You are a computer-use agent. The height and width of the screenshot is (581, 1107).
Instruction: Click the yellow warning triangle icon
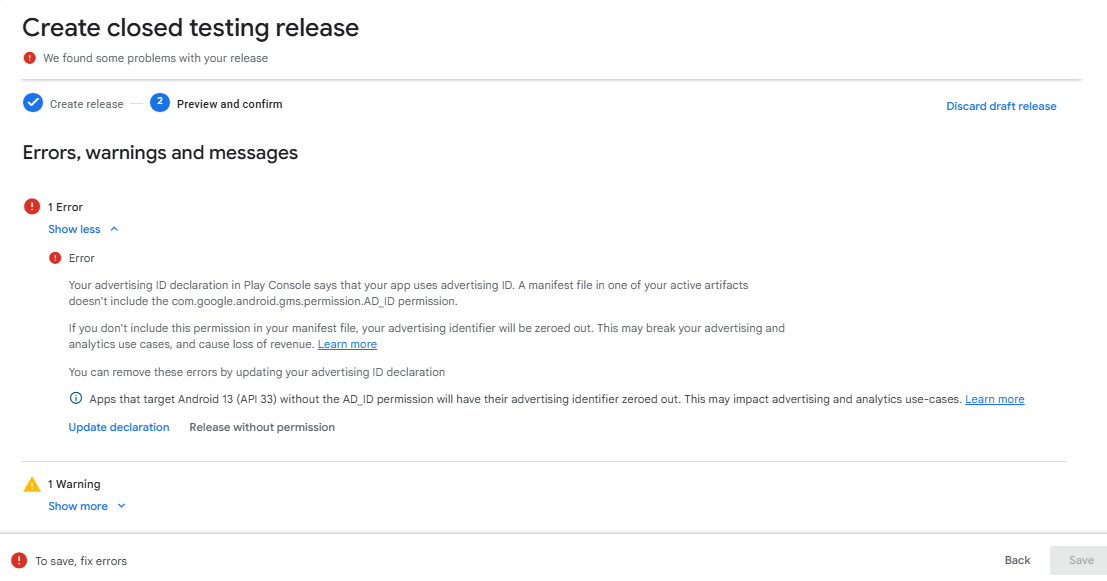[x=32, y=484]
